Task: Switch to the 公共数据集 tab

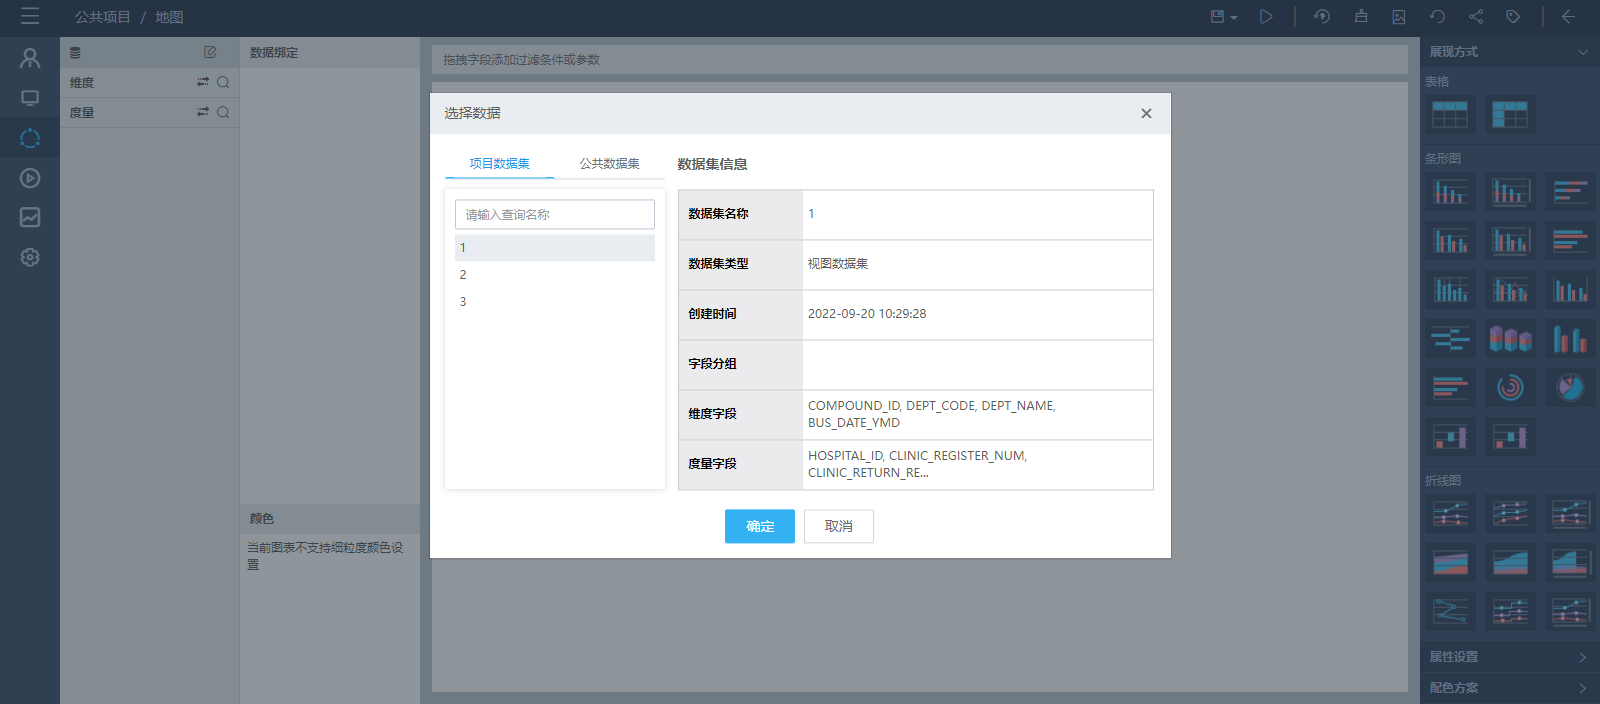Action: click(610, 164)
